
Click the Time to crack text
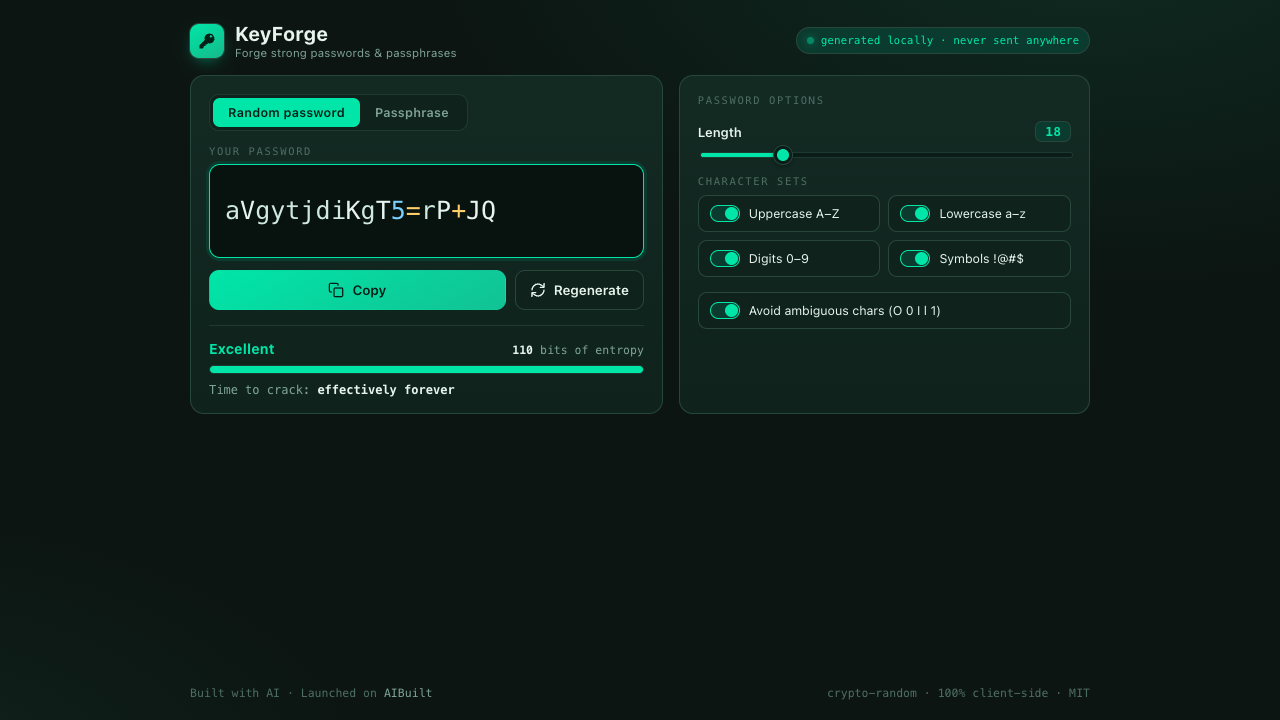332,390
